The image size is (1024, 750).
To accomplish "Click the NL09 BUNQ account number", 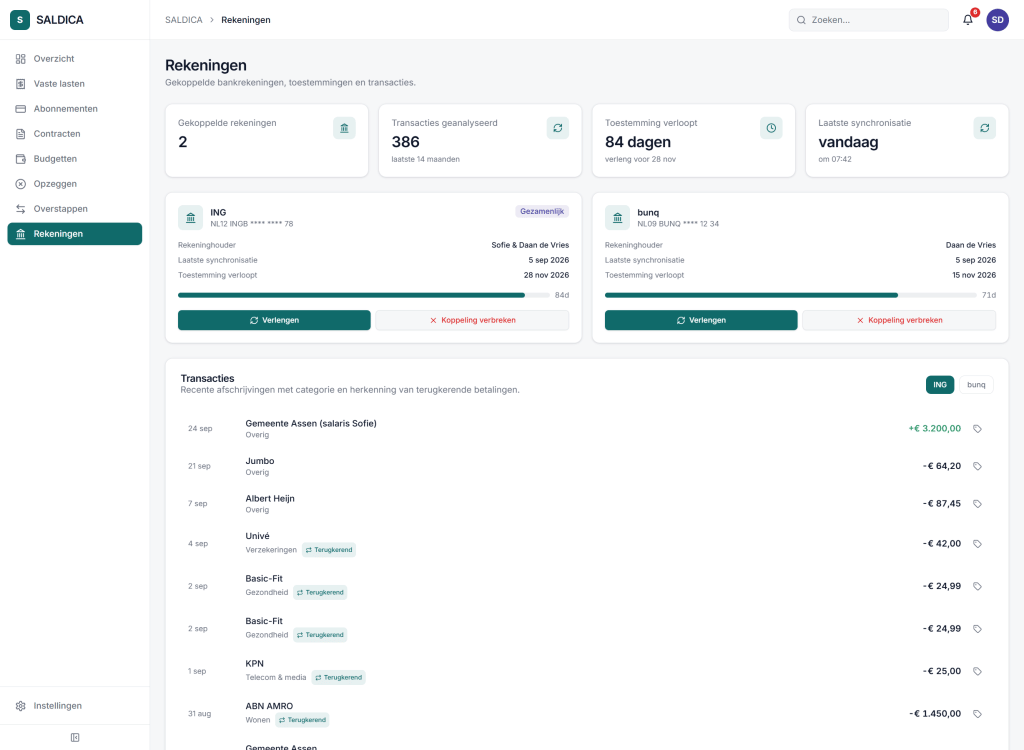I will tap(678, 223).
